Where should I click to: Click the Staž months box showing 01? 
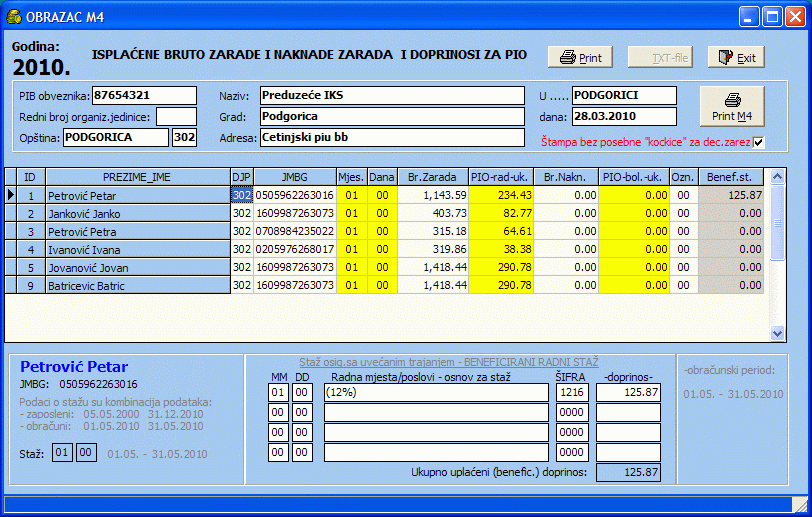pyautogui.click(x=62, y=453)
